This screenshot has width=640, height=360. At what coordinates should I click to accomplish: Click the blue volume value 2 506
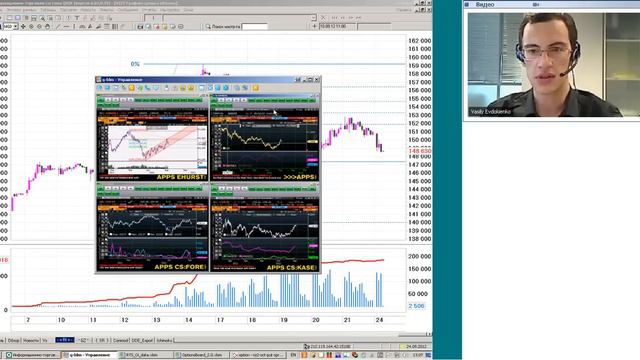pos(416,306)
